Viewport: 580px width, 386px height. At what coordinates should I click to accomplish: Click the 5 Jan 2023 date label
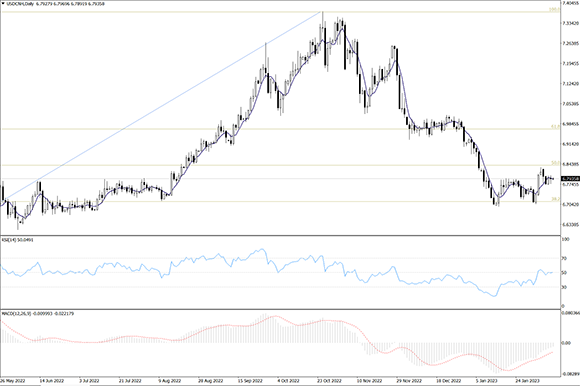point(486,380)
